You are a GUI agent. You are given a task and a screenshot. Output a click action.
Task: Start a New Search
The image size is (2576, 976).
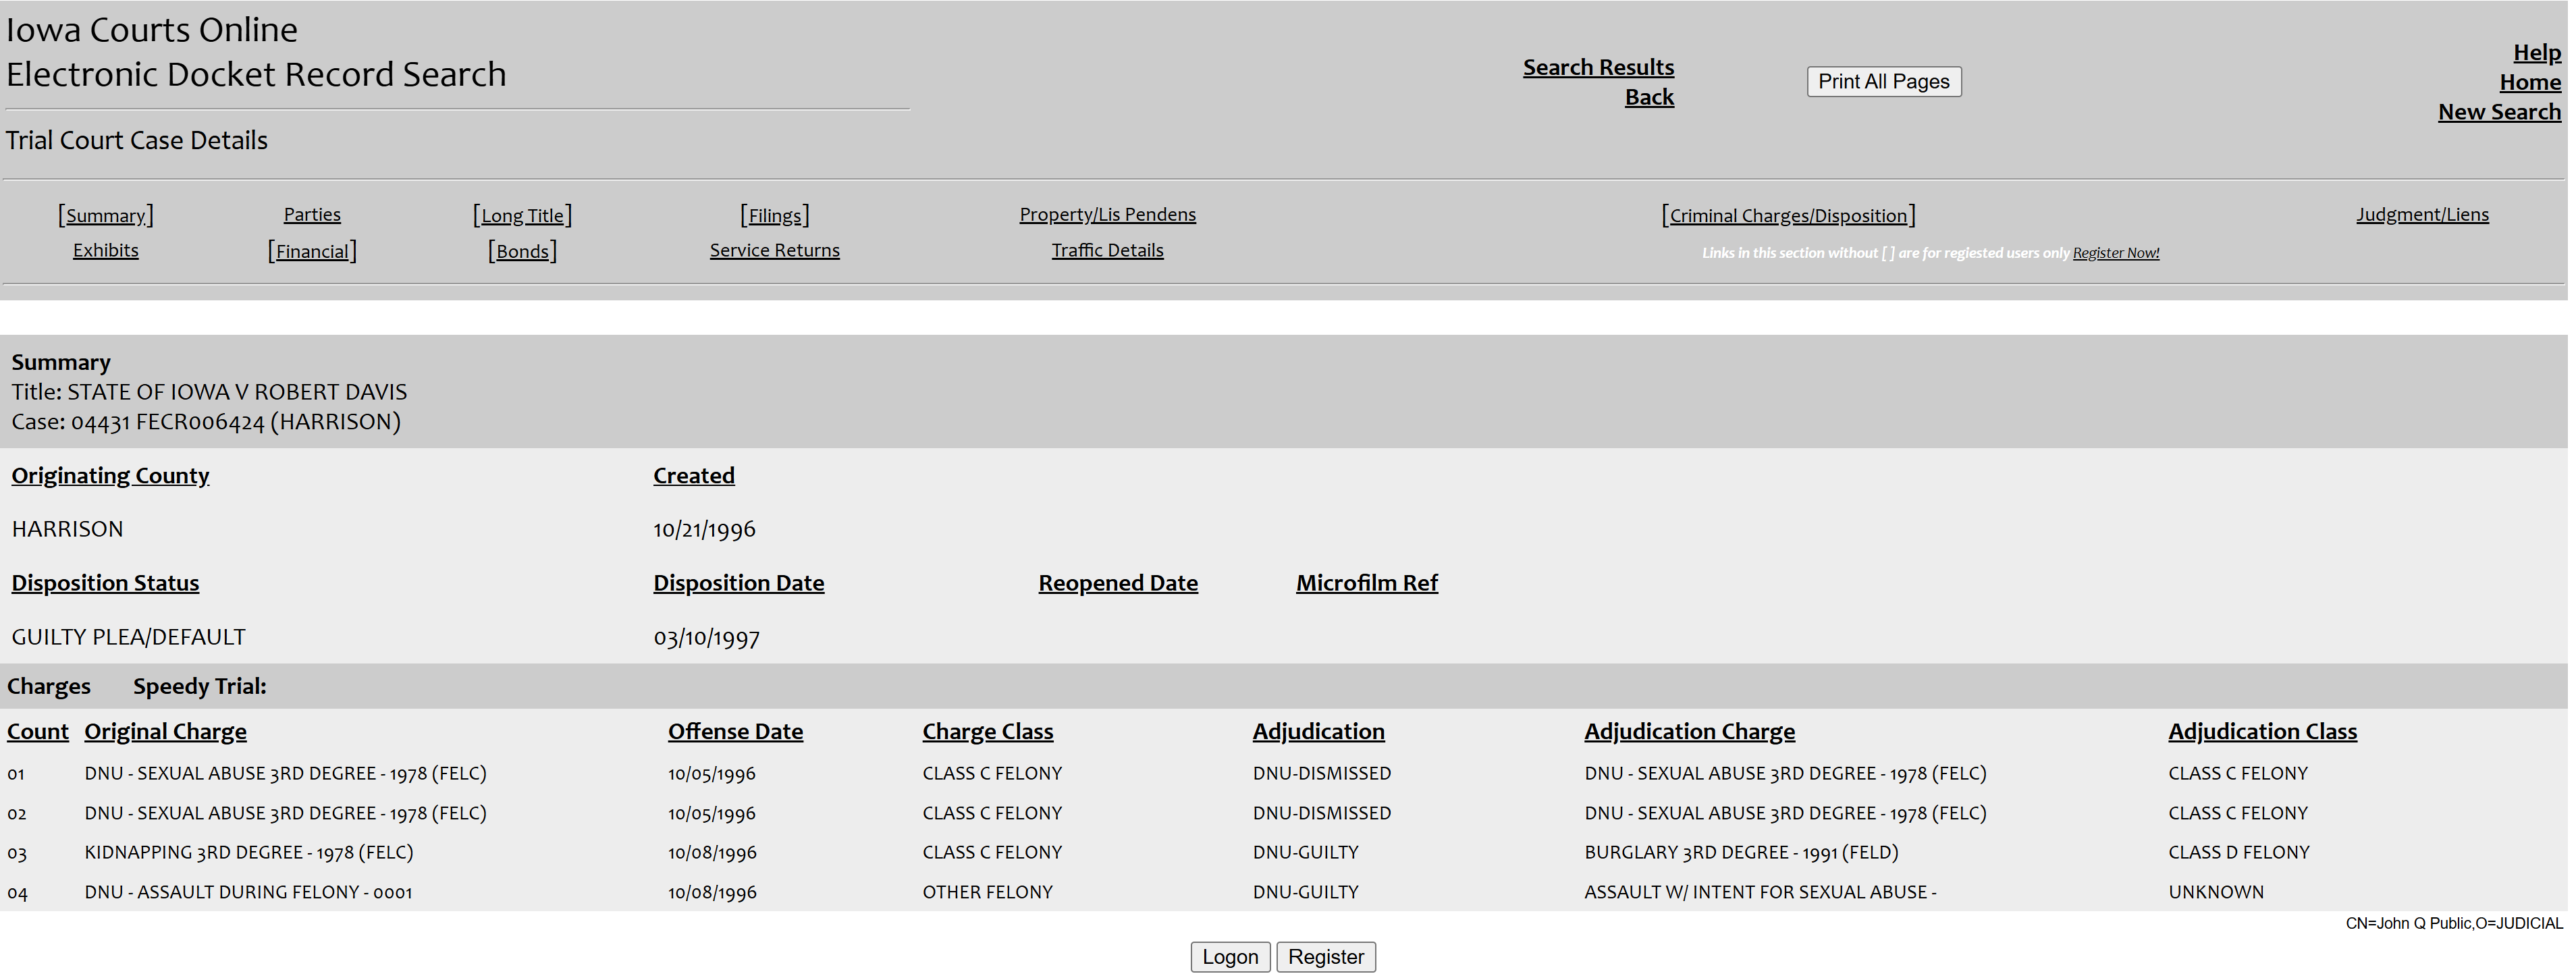click(2499, 112)
